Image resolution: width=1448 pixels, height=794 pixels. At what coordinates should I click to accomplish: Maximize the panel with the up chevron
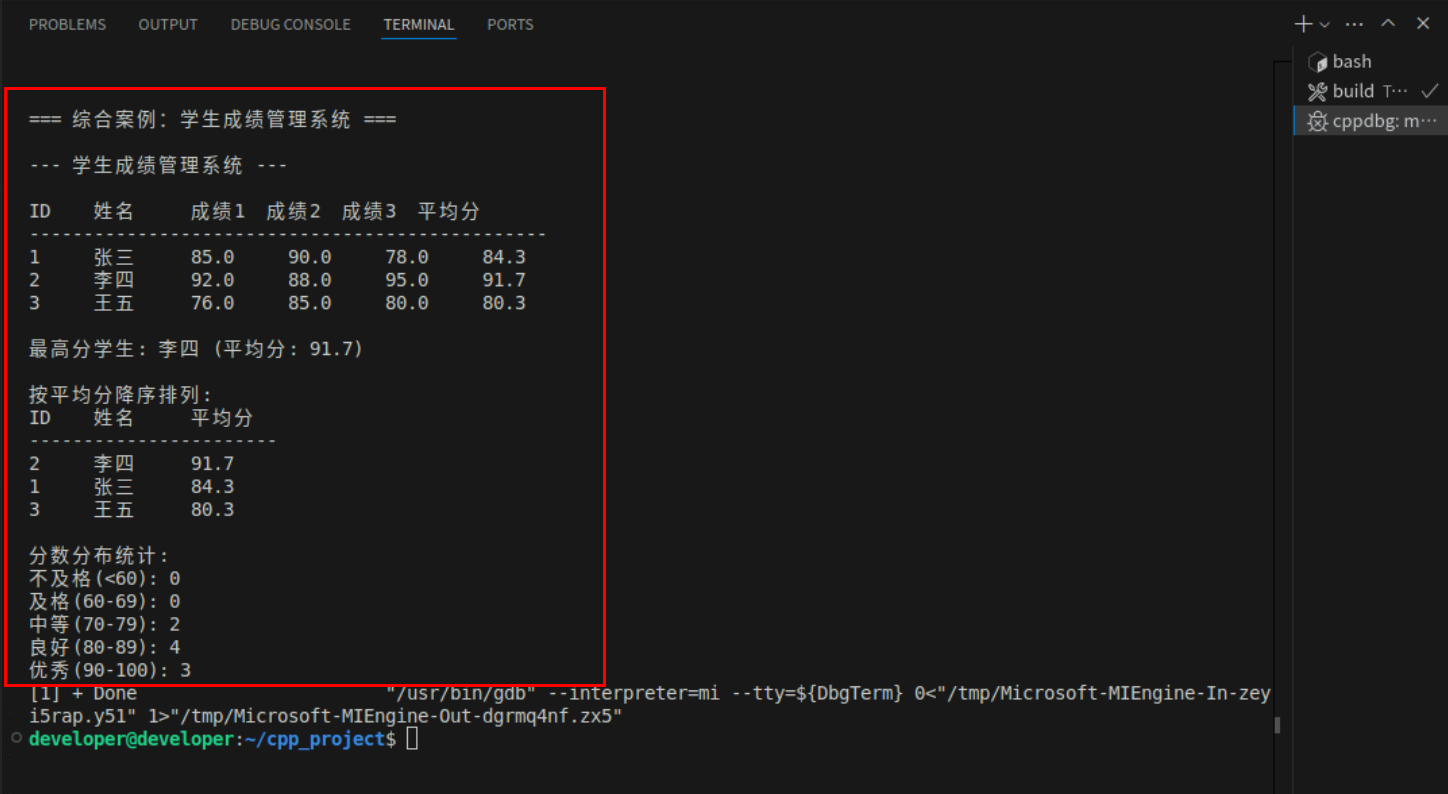pyautogui.click(x=1388, y=24)
